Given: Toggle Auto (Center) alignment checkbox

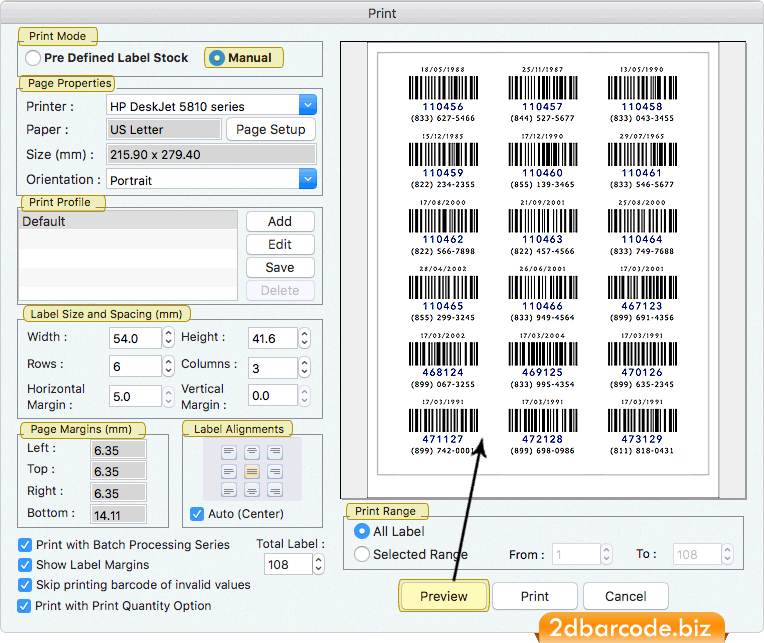Looking at the screenshot, I should pyautogui.click(x=197, y=514).
